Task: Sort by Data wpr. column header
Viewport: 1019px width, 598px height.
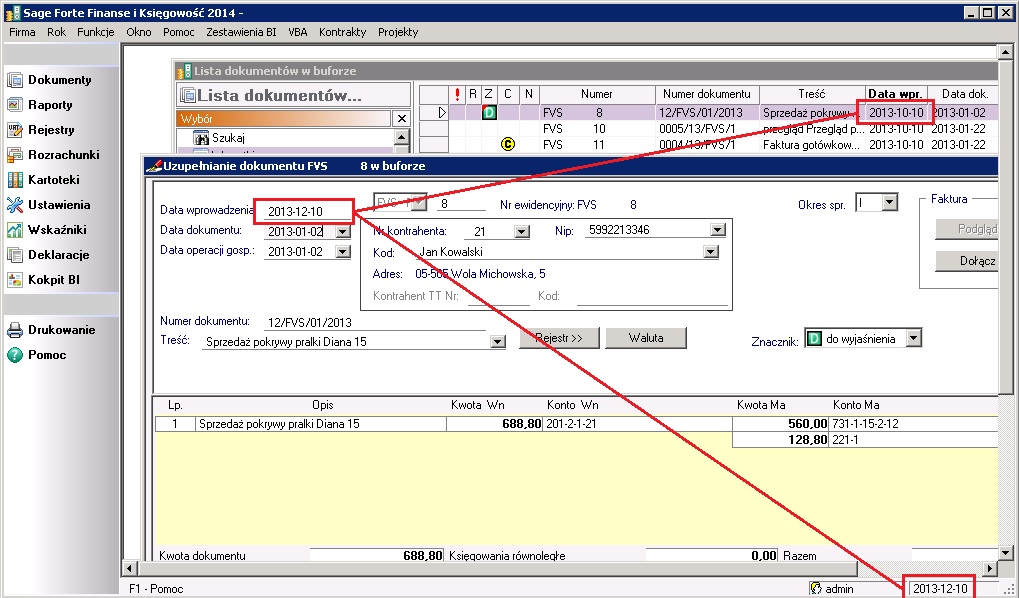Action: 895,94
